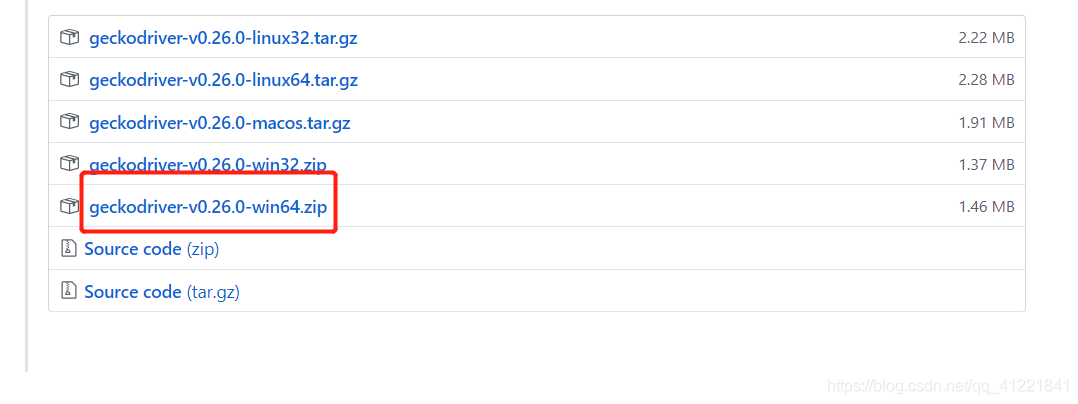Click the package icon beside win64.zip
The height and width of the screenshot is (404, 1078).
(69, 205)
